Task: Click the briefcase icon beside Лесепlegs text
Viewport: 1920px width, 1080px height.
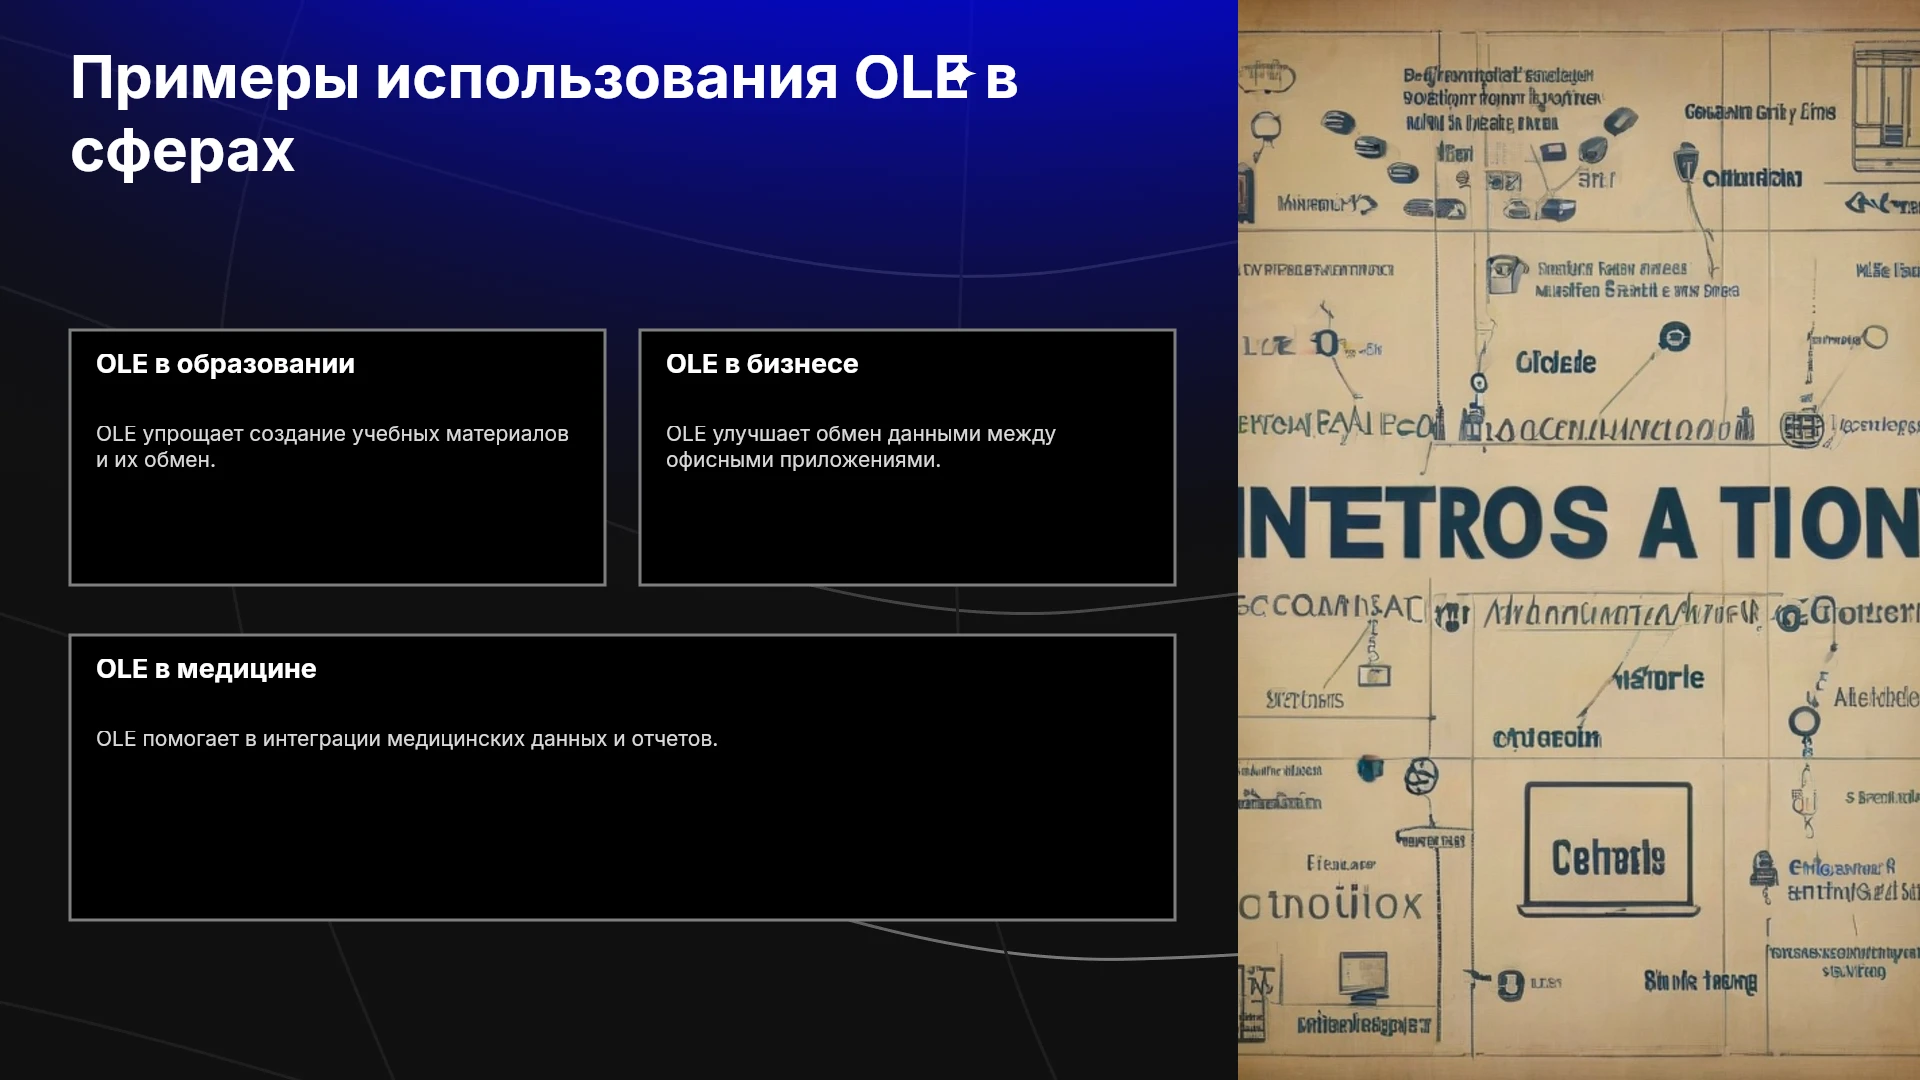Action: (1802, 428)
